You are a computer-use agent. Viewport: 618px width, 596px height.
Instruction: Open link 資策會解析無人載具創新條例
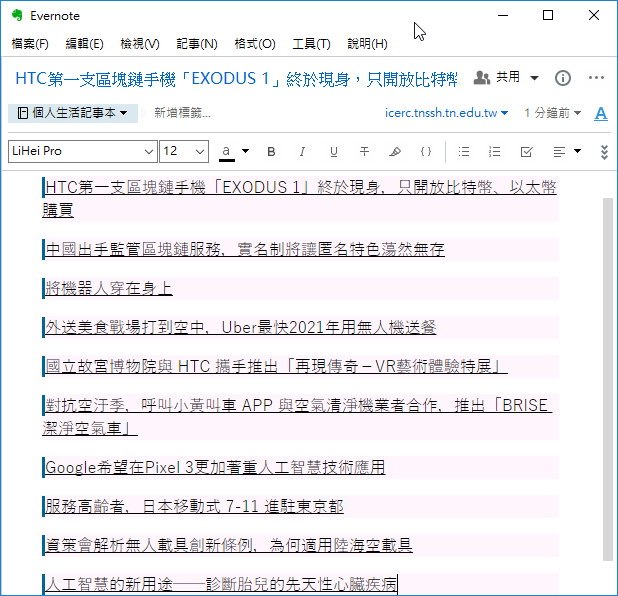click(229, 545)
